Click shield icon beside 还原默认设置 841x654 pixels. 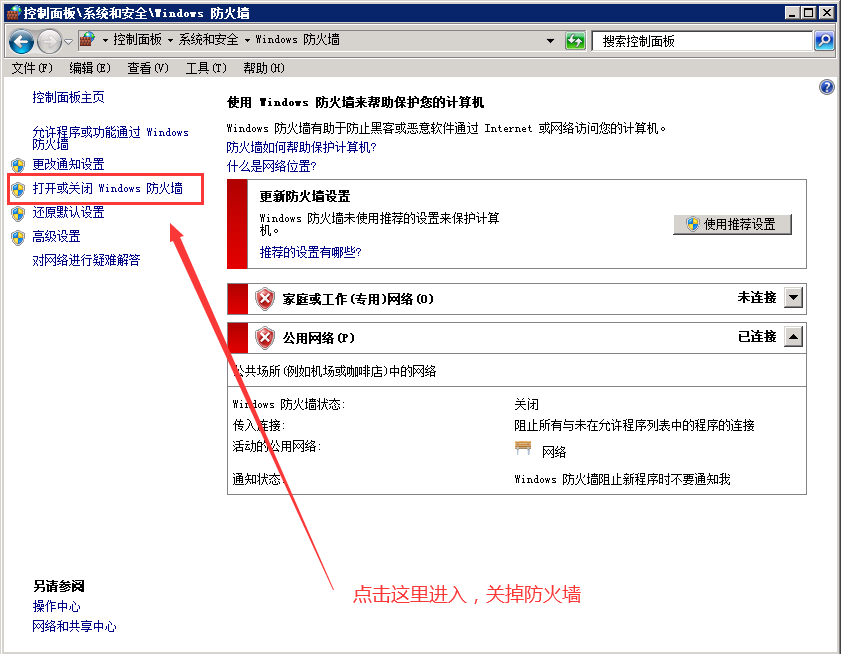tap(18, 213)
